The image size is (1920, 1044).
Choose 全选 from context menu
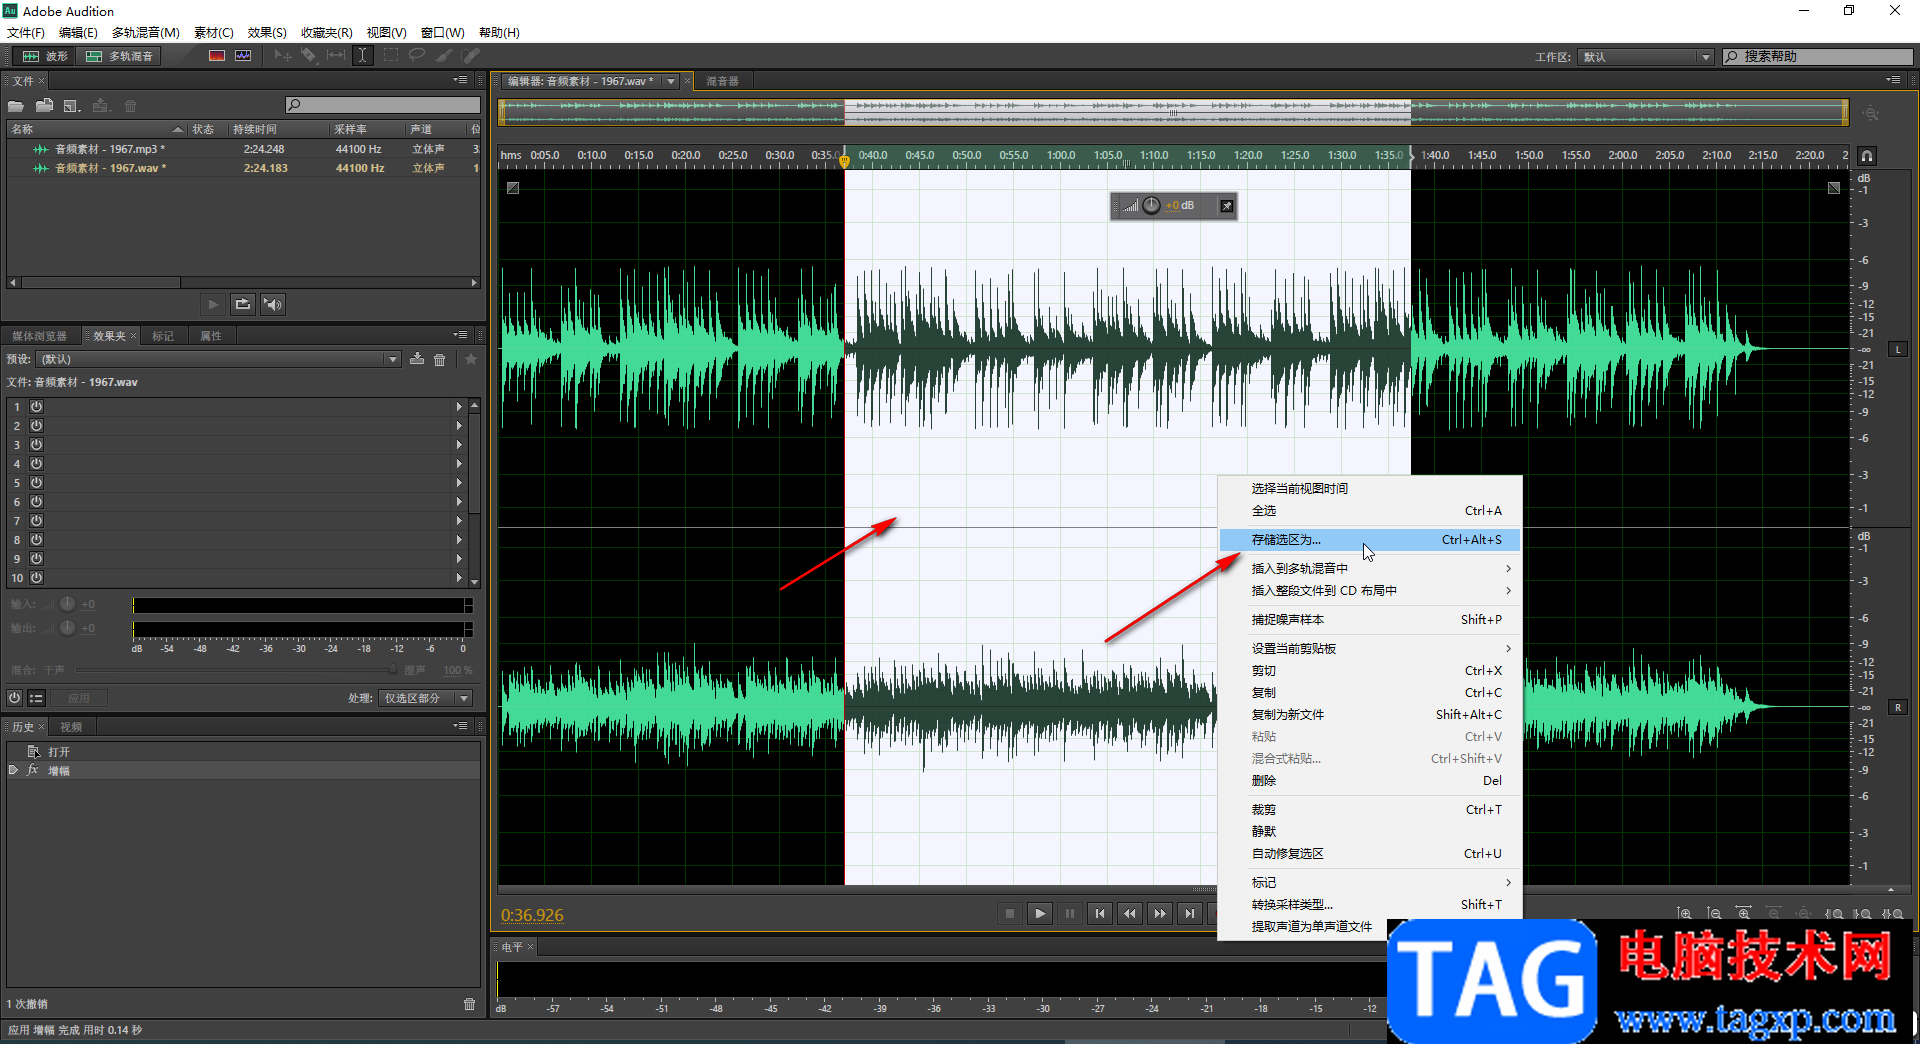1370,511
